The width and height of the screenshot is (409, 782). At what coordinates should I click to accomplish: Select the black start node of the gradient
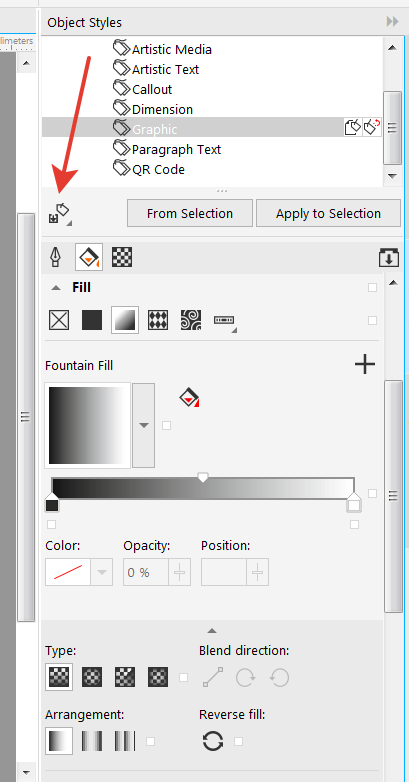coord(51,503)
